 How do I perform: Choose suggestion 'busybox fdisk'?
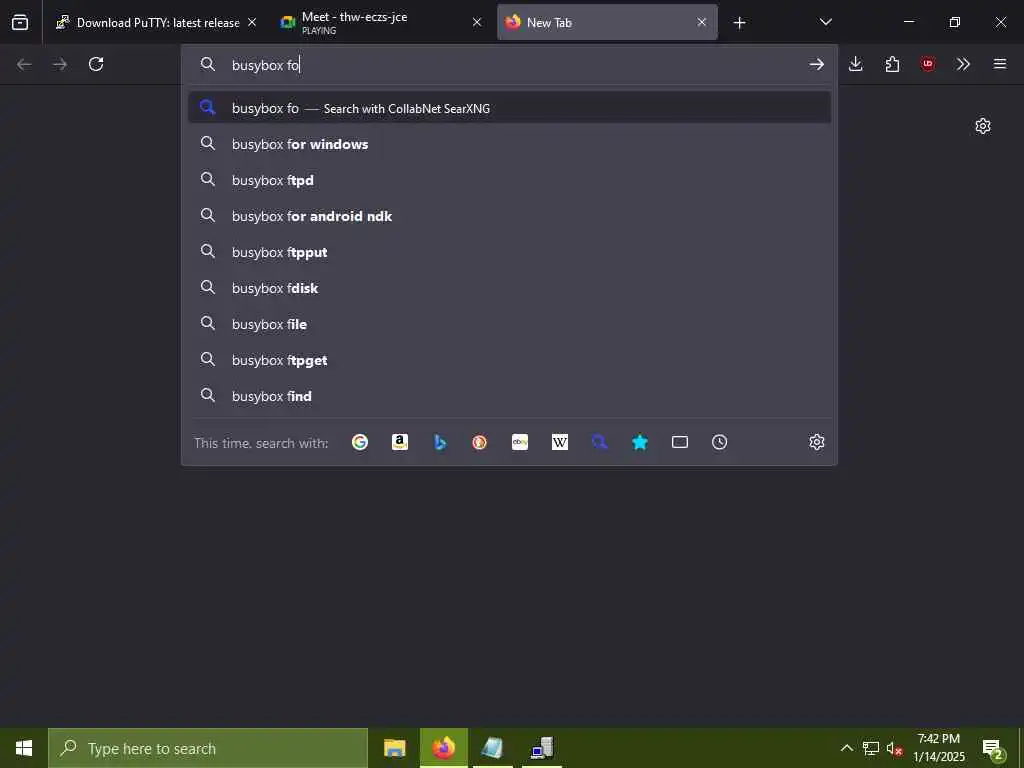pyautogui.click(x=509, y=288)
